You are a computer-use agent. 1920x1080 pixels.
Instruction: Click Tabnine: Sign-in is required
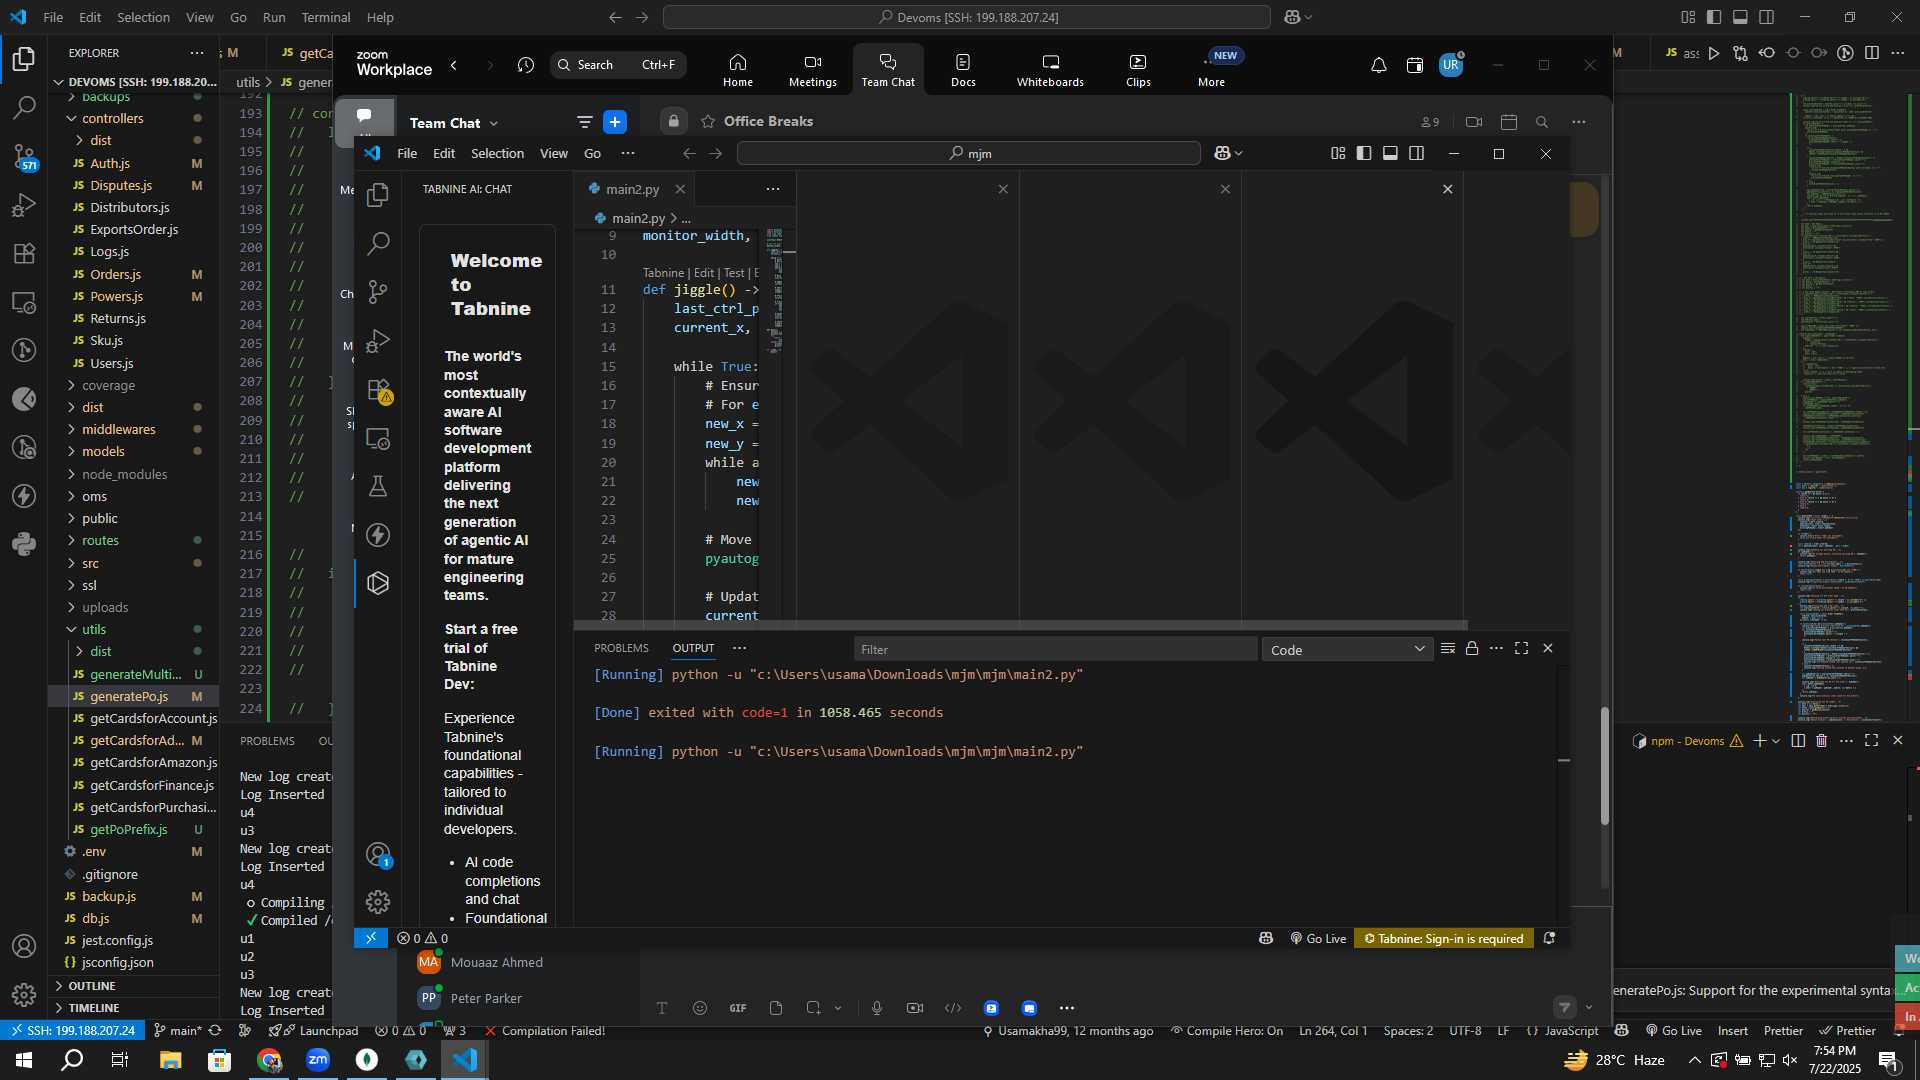1443,938
